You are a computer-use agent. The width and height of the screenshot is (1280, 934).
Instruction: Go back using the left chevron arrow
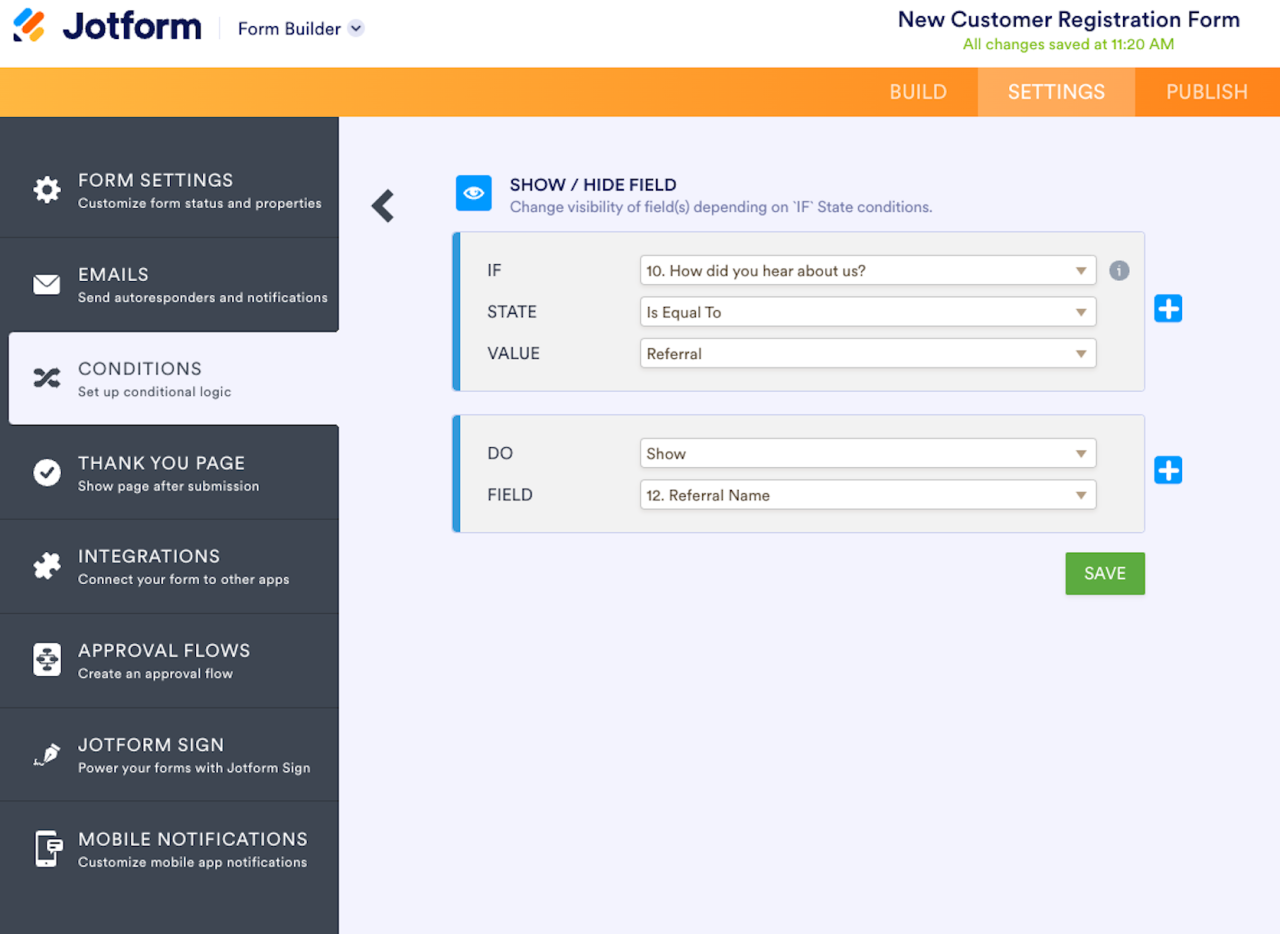[x=383, y=205]
